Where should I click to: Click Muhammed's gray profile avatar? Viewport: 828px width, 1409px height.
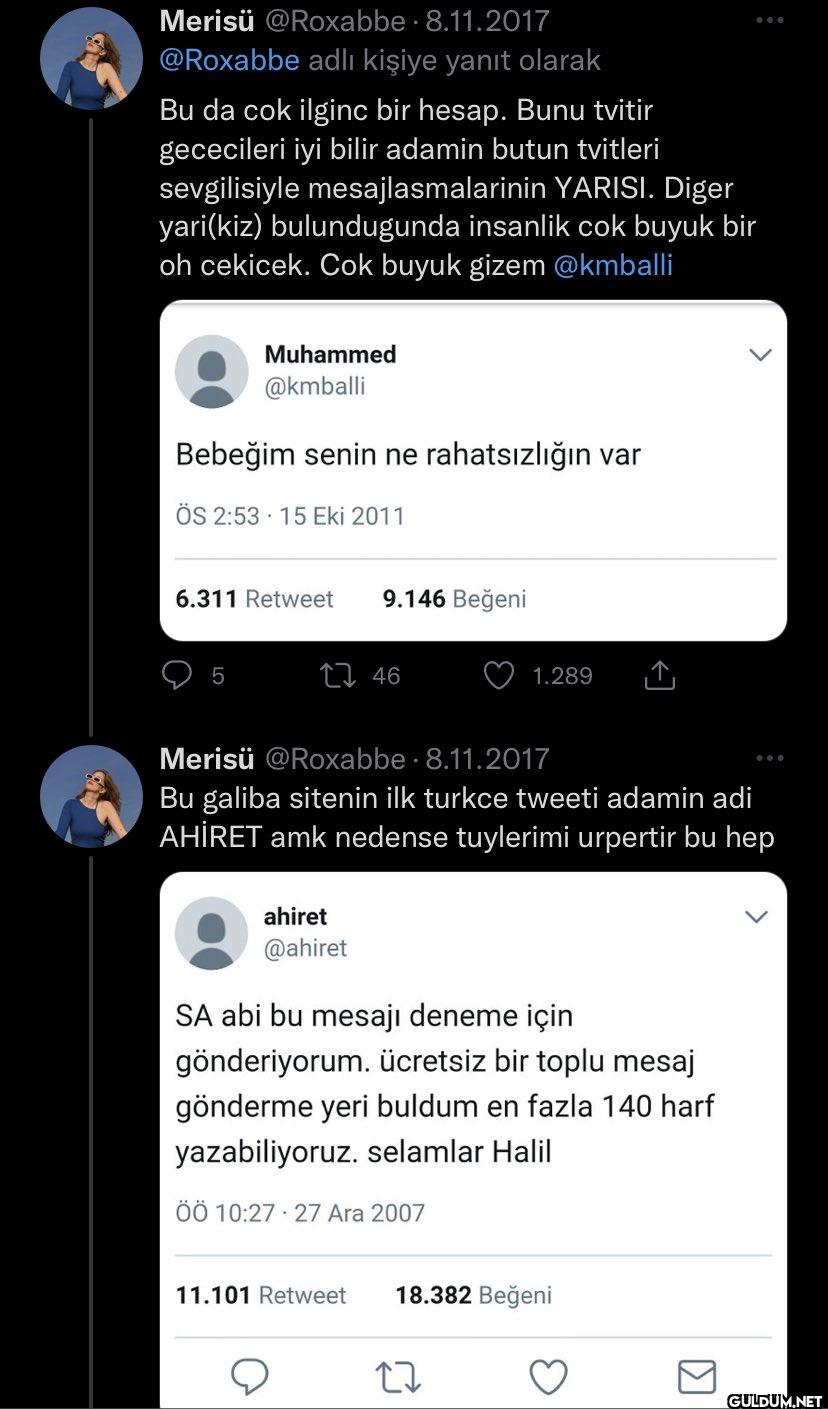212,371
